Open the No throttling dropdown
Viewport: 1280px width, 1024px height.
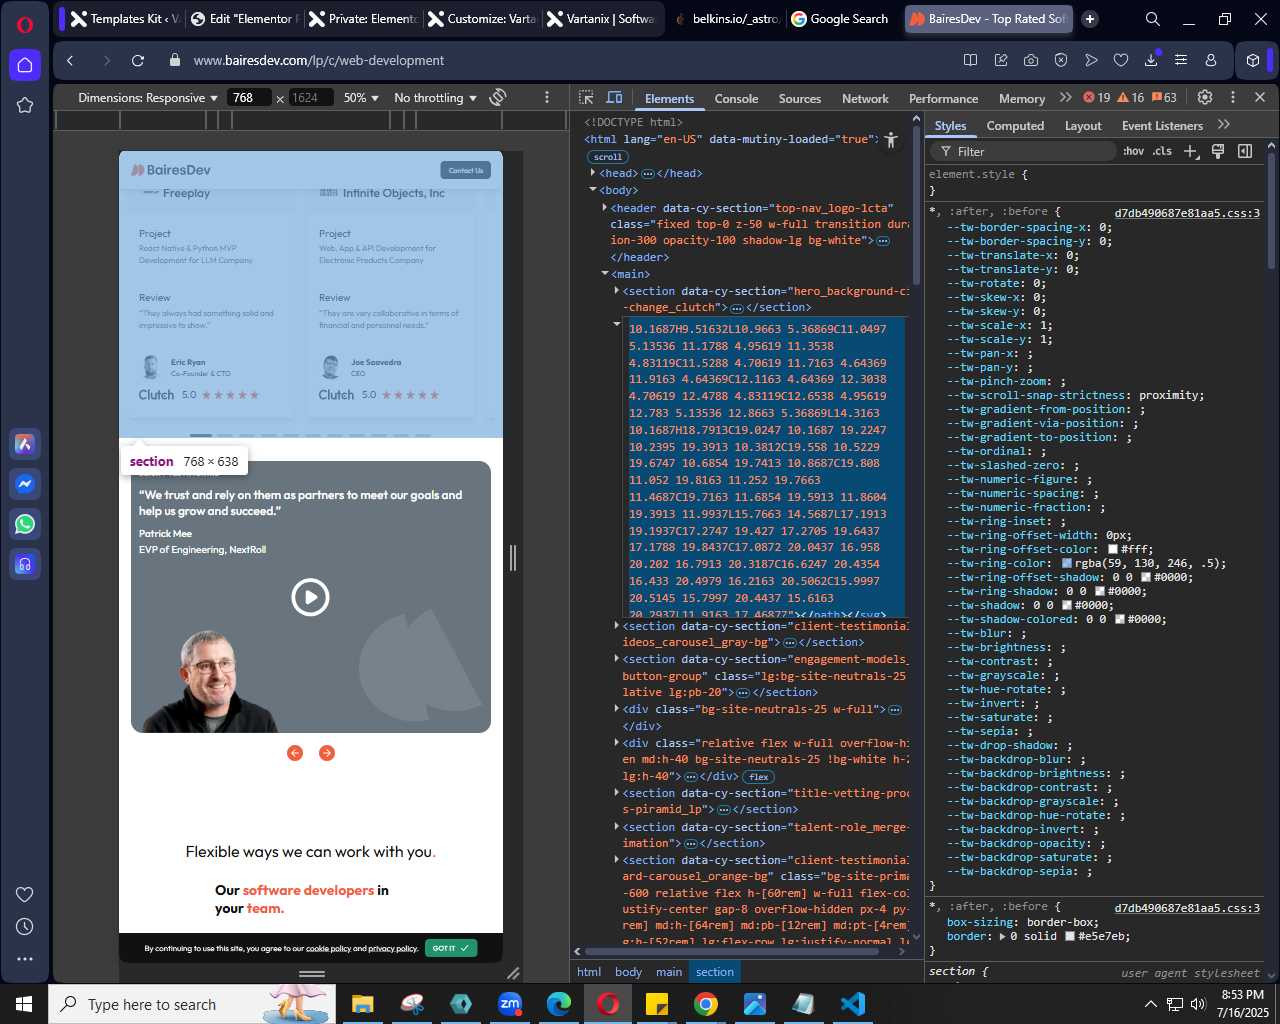point(435,97)
